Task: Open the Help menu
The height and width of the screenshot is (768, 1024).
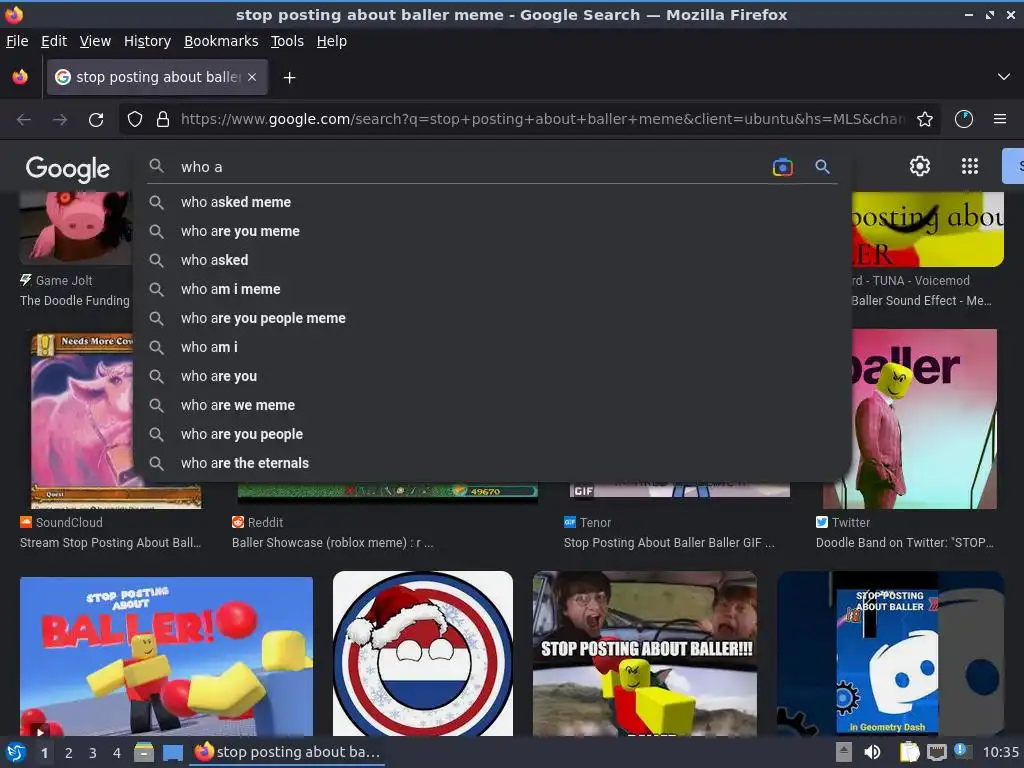Action: (332, 41)
